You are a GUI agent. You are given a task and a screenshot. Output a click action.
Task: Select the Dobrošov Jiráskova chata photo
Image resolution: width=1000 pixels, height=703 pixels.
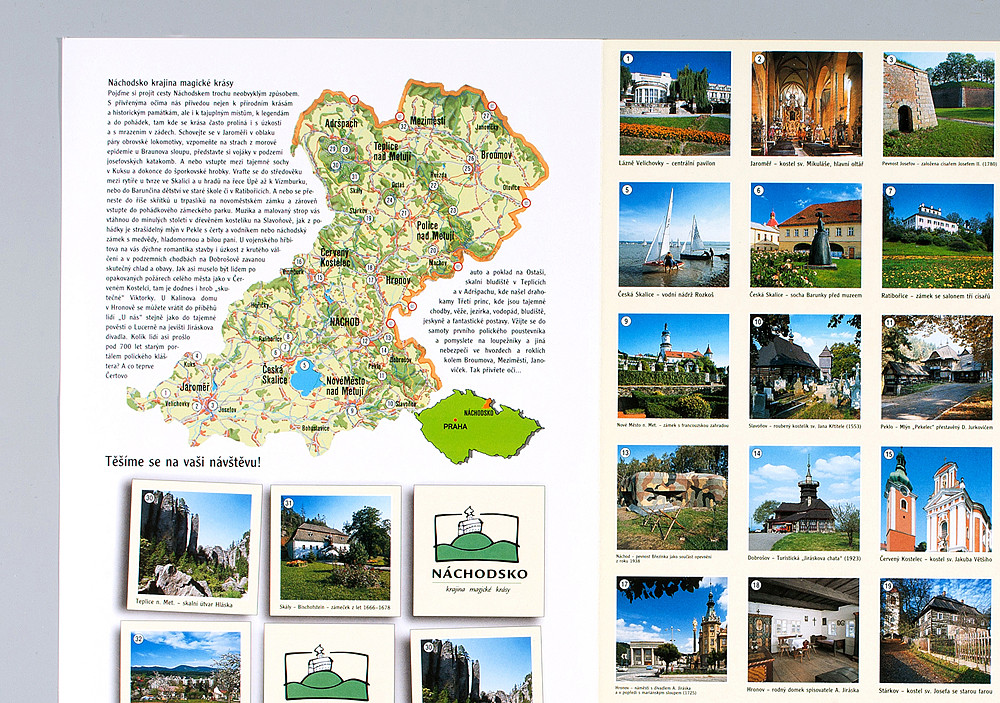(804, 498)
